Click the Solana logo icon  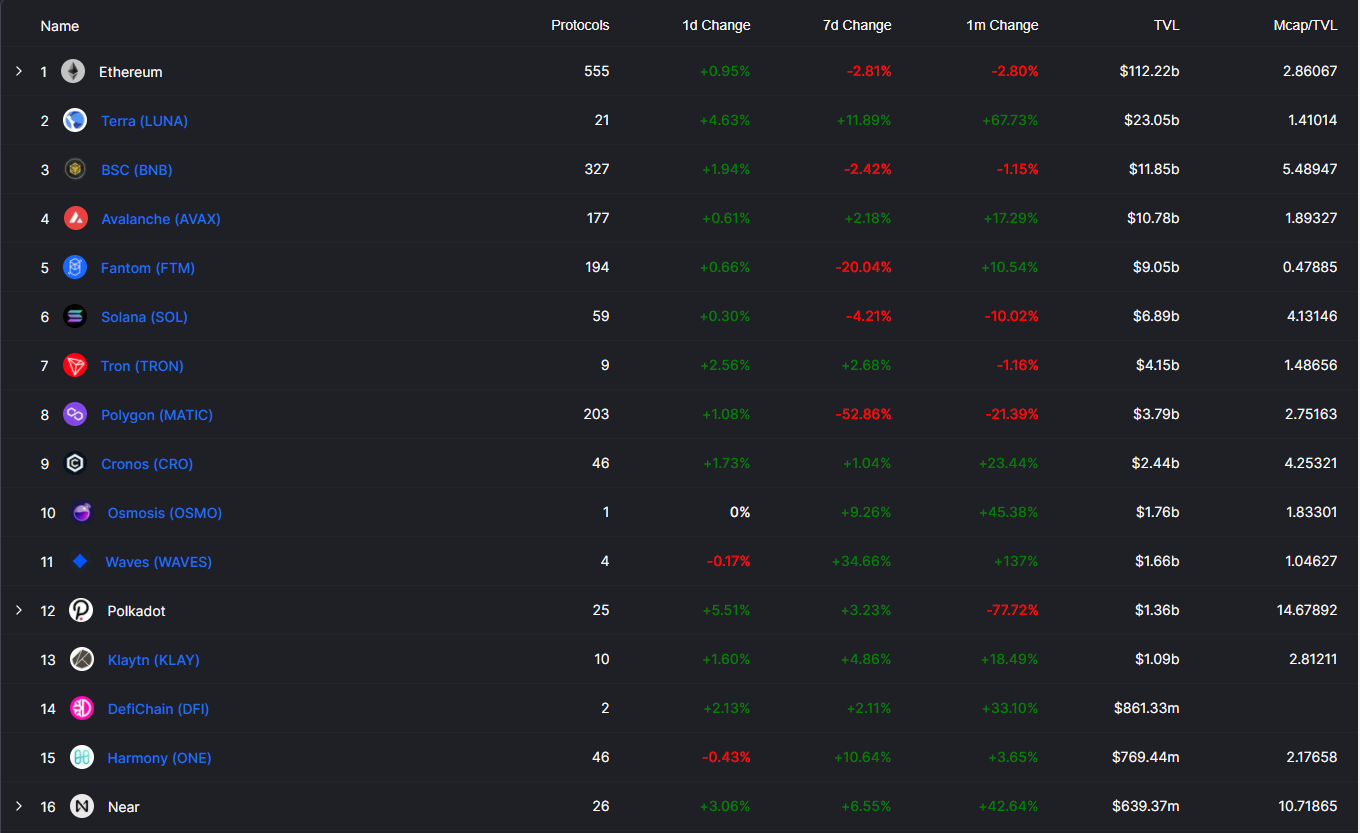75,316
